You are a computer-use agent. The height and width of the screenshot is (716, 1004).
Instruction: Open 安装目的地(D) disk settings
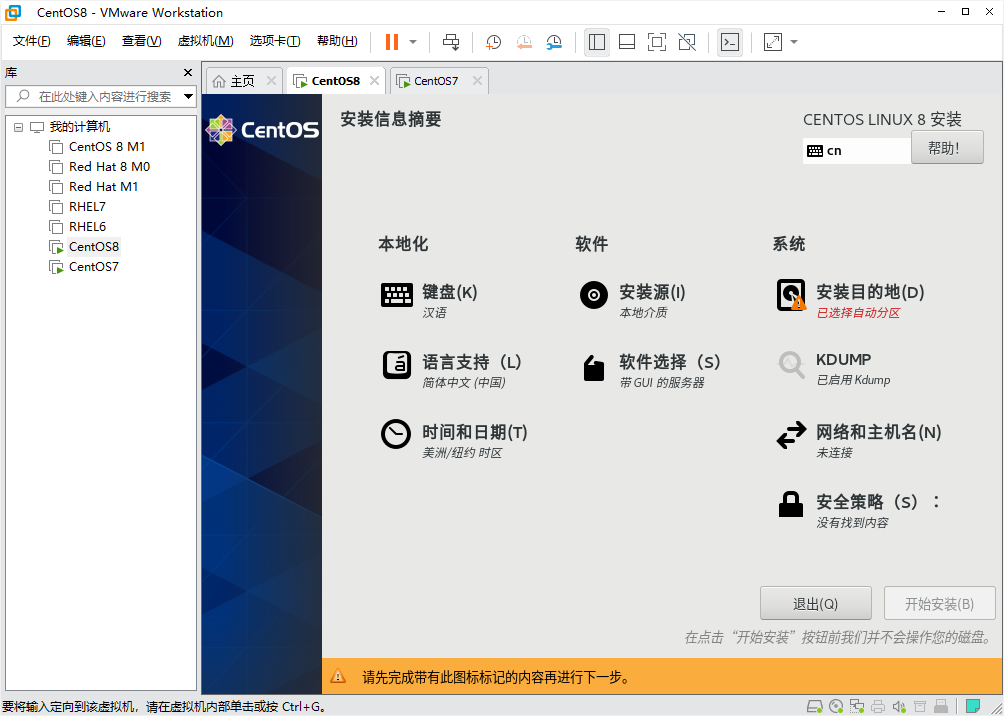tap(850, 300)
